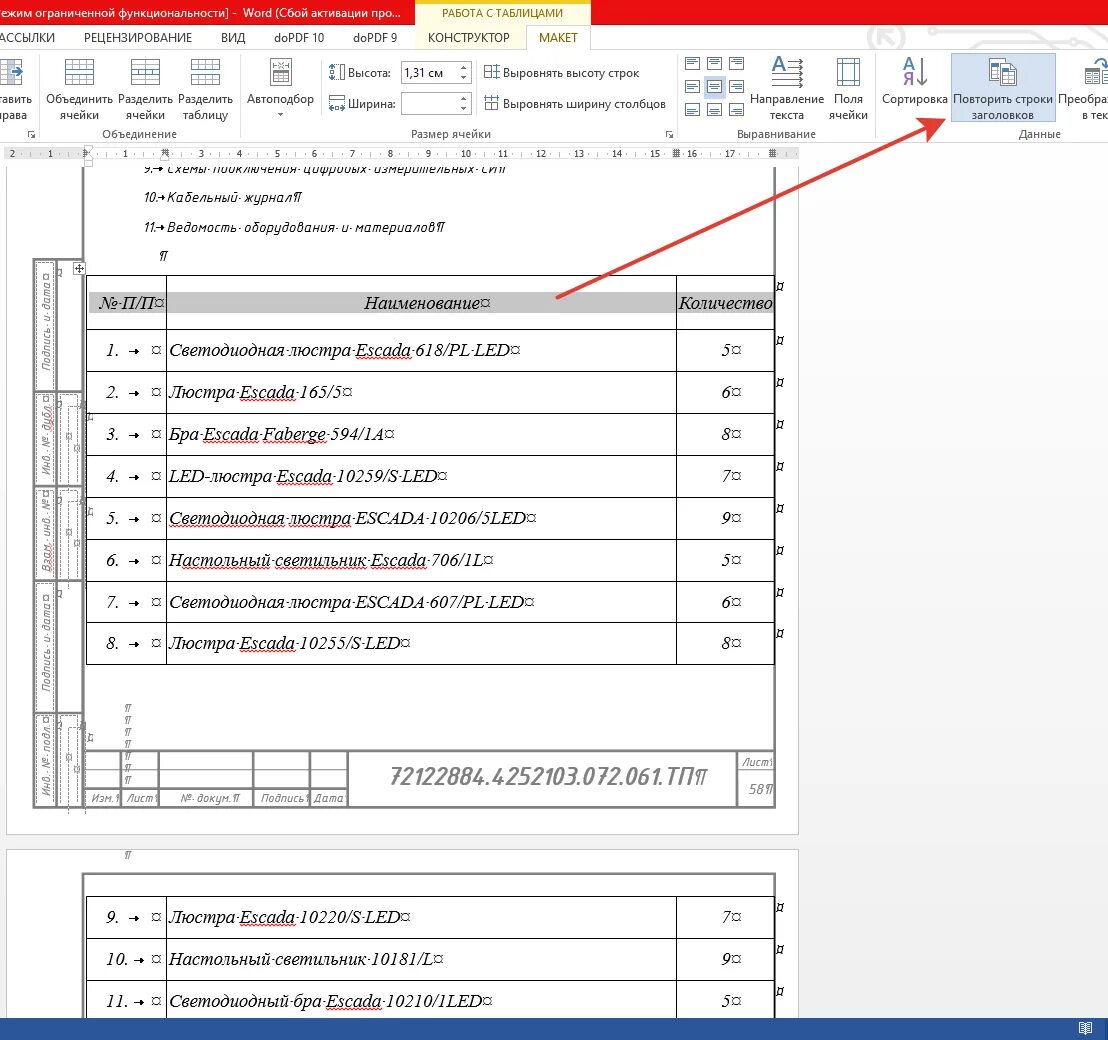Image resolution: width=1108 pixels, height=1040 pixels.
Task: Open Cell Margins (Поля ячейки)
Action: click(848, 88)
